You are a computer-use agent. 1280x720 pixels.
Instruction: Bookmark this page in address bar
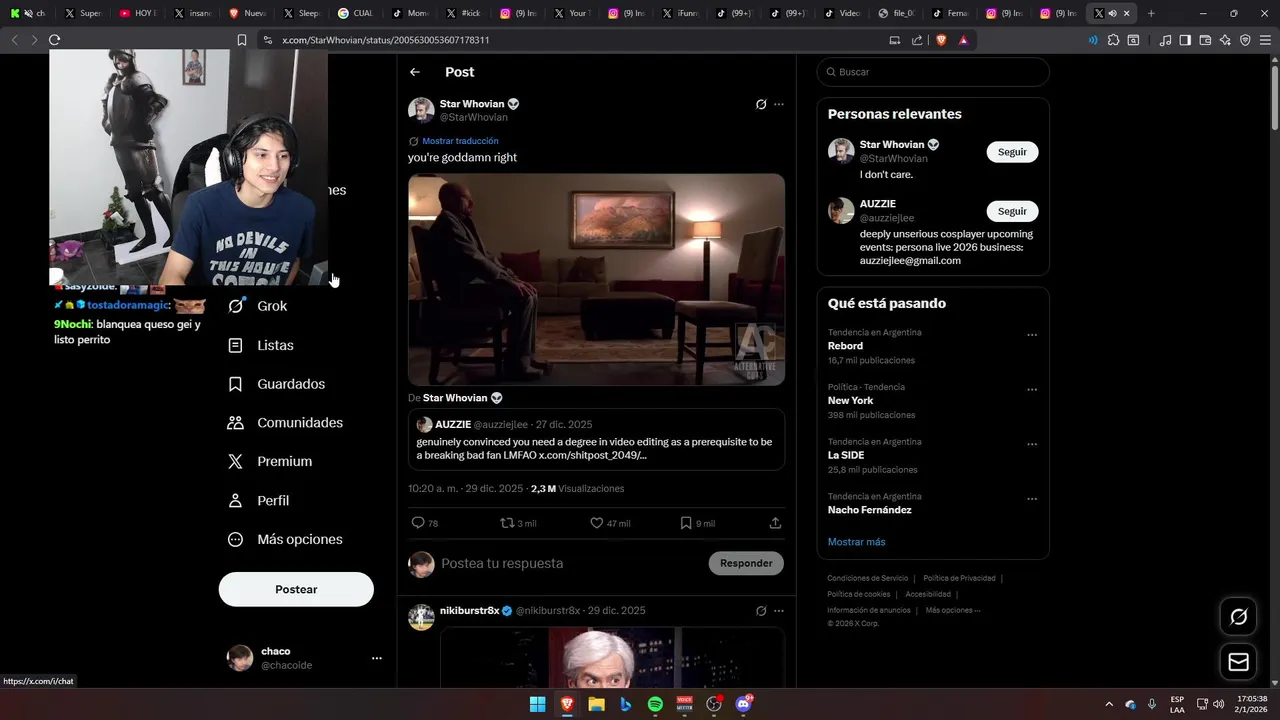241,40
